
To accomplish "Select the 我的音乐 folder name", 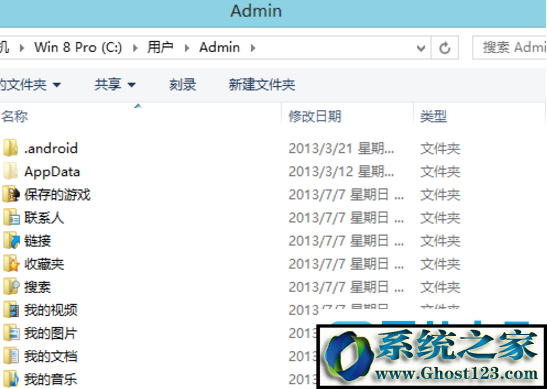I will tap(51, 379).
